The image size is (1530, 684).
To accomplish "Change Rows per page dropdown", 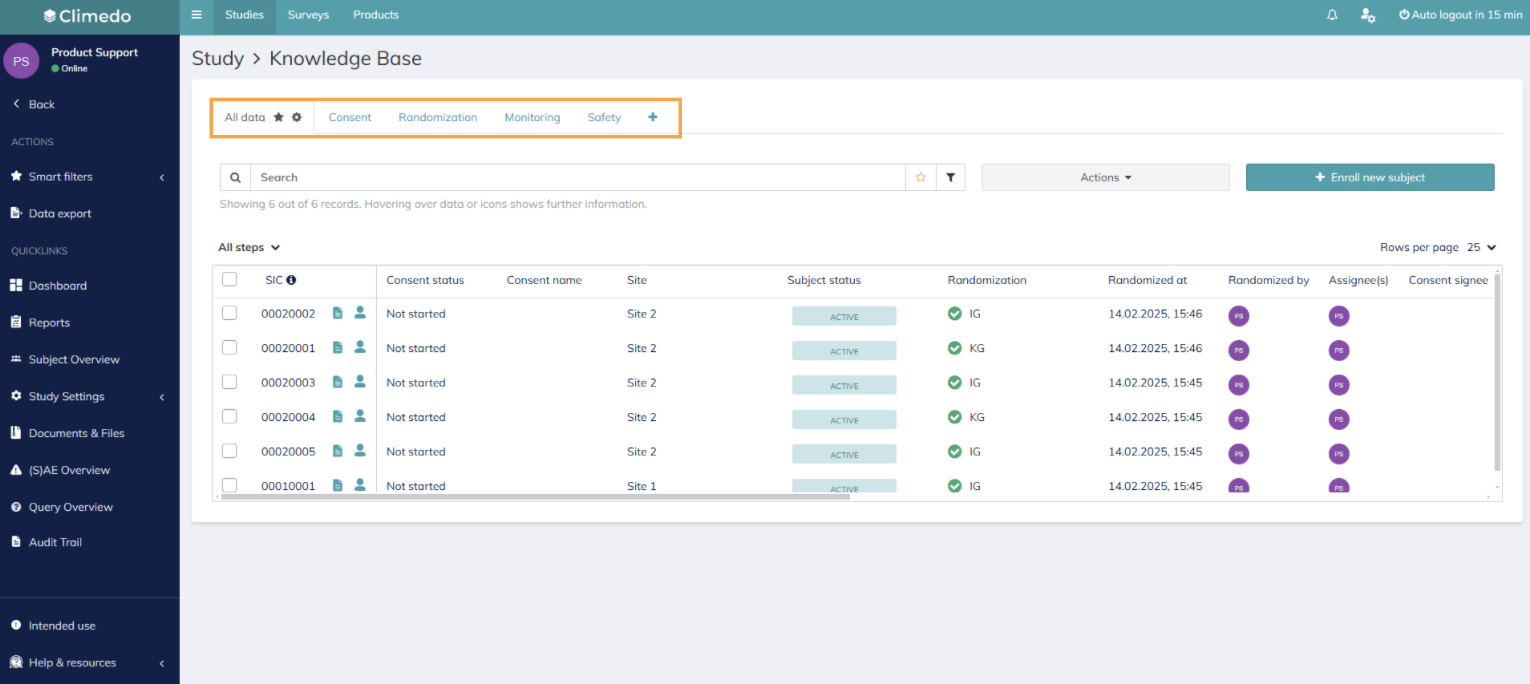I will tap(1481, 247).
